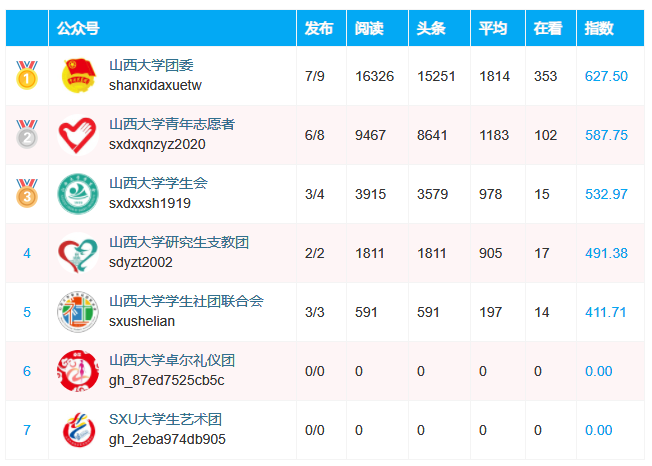
Task: Open the 山西大学研究生支教团 avatar
Action: (x=78, y=253)
